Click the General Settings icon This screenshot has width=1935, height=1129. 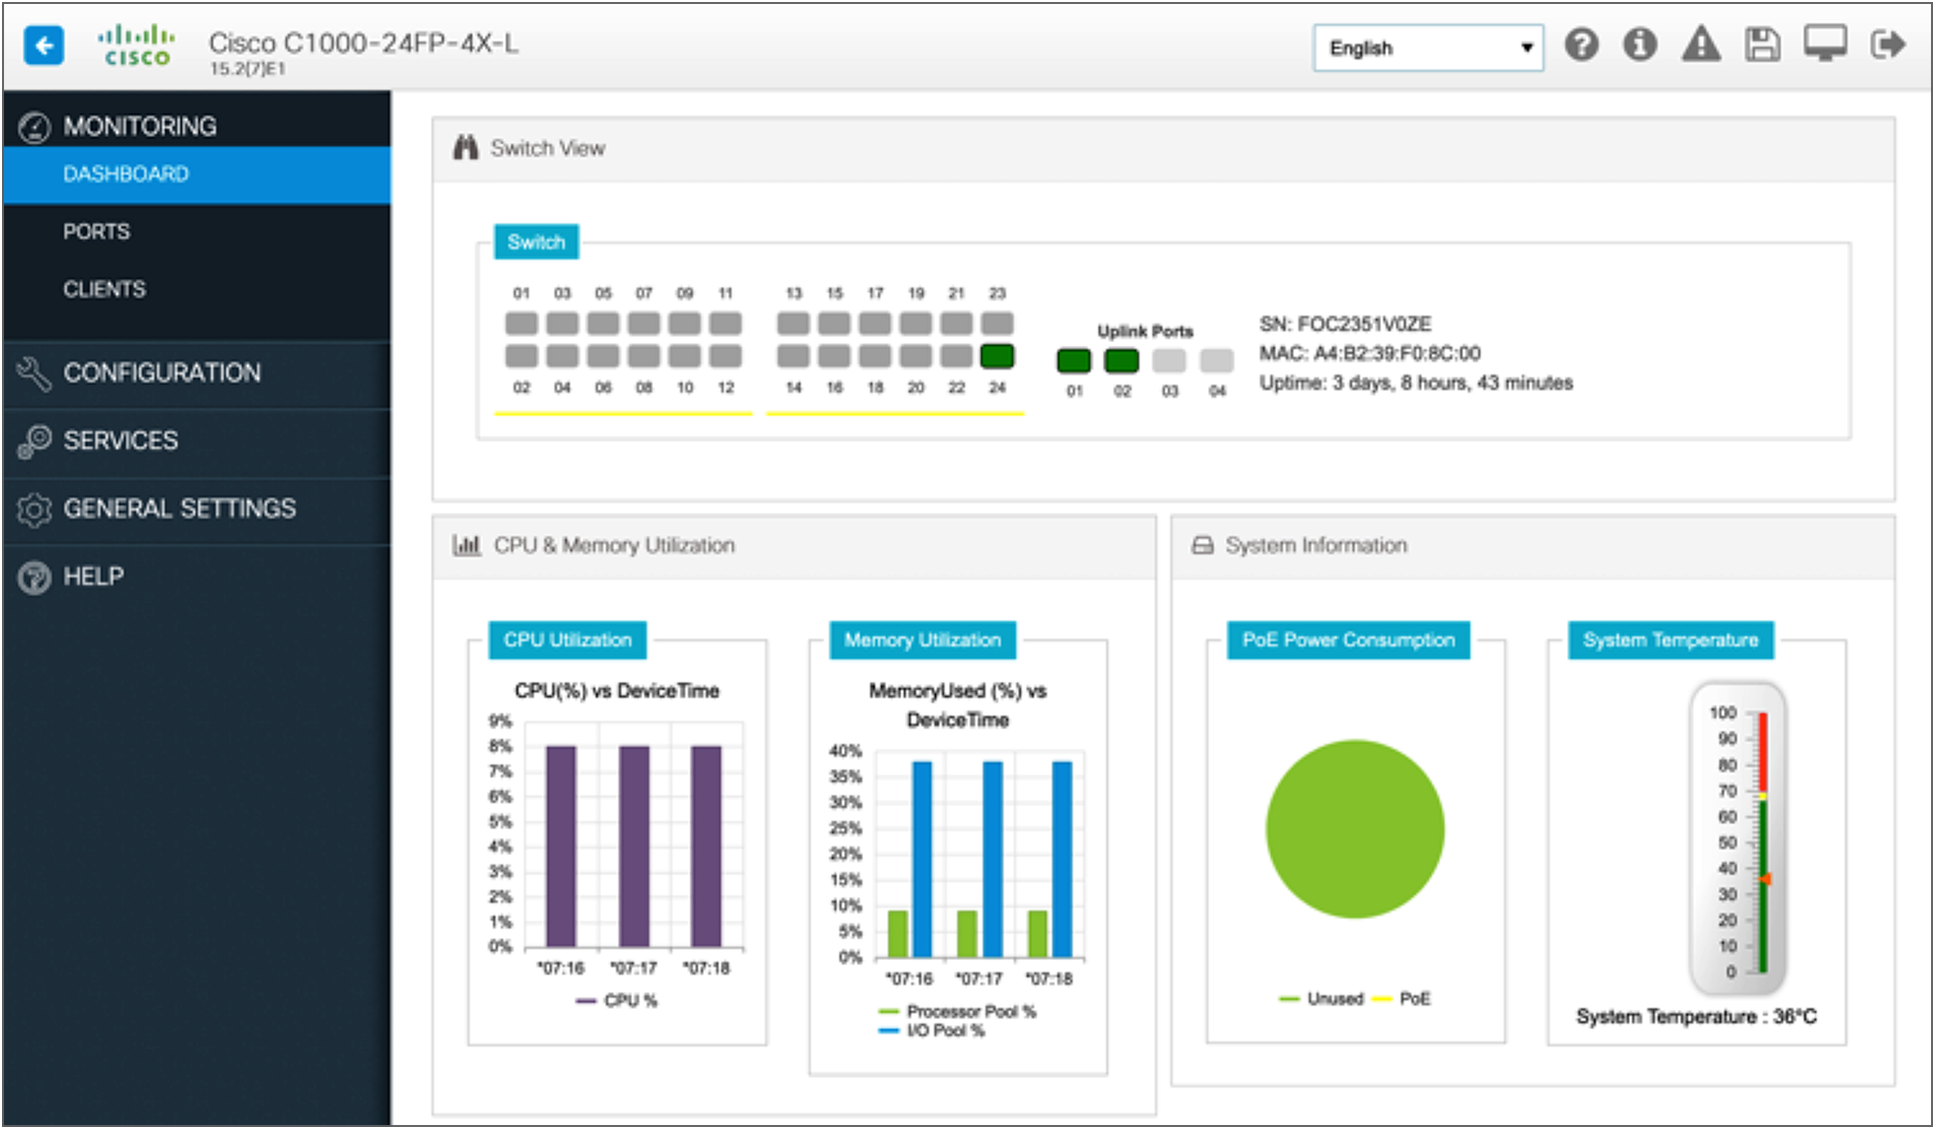click(34, 509)
